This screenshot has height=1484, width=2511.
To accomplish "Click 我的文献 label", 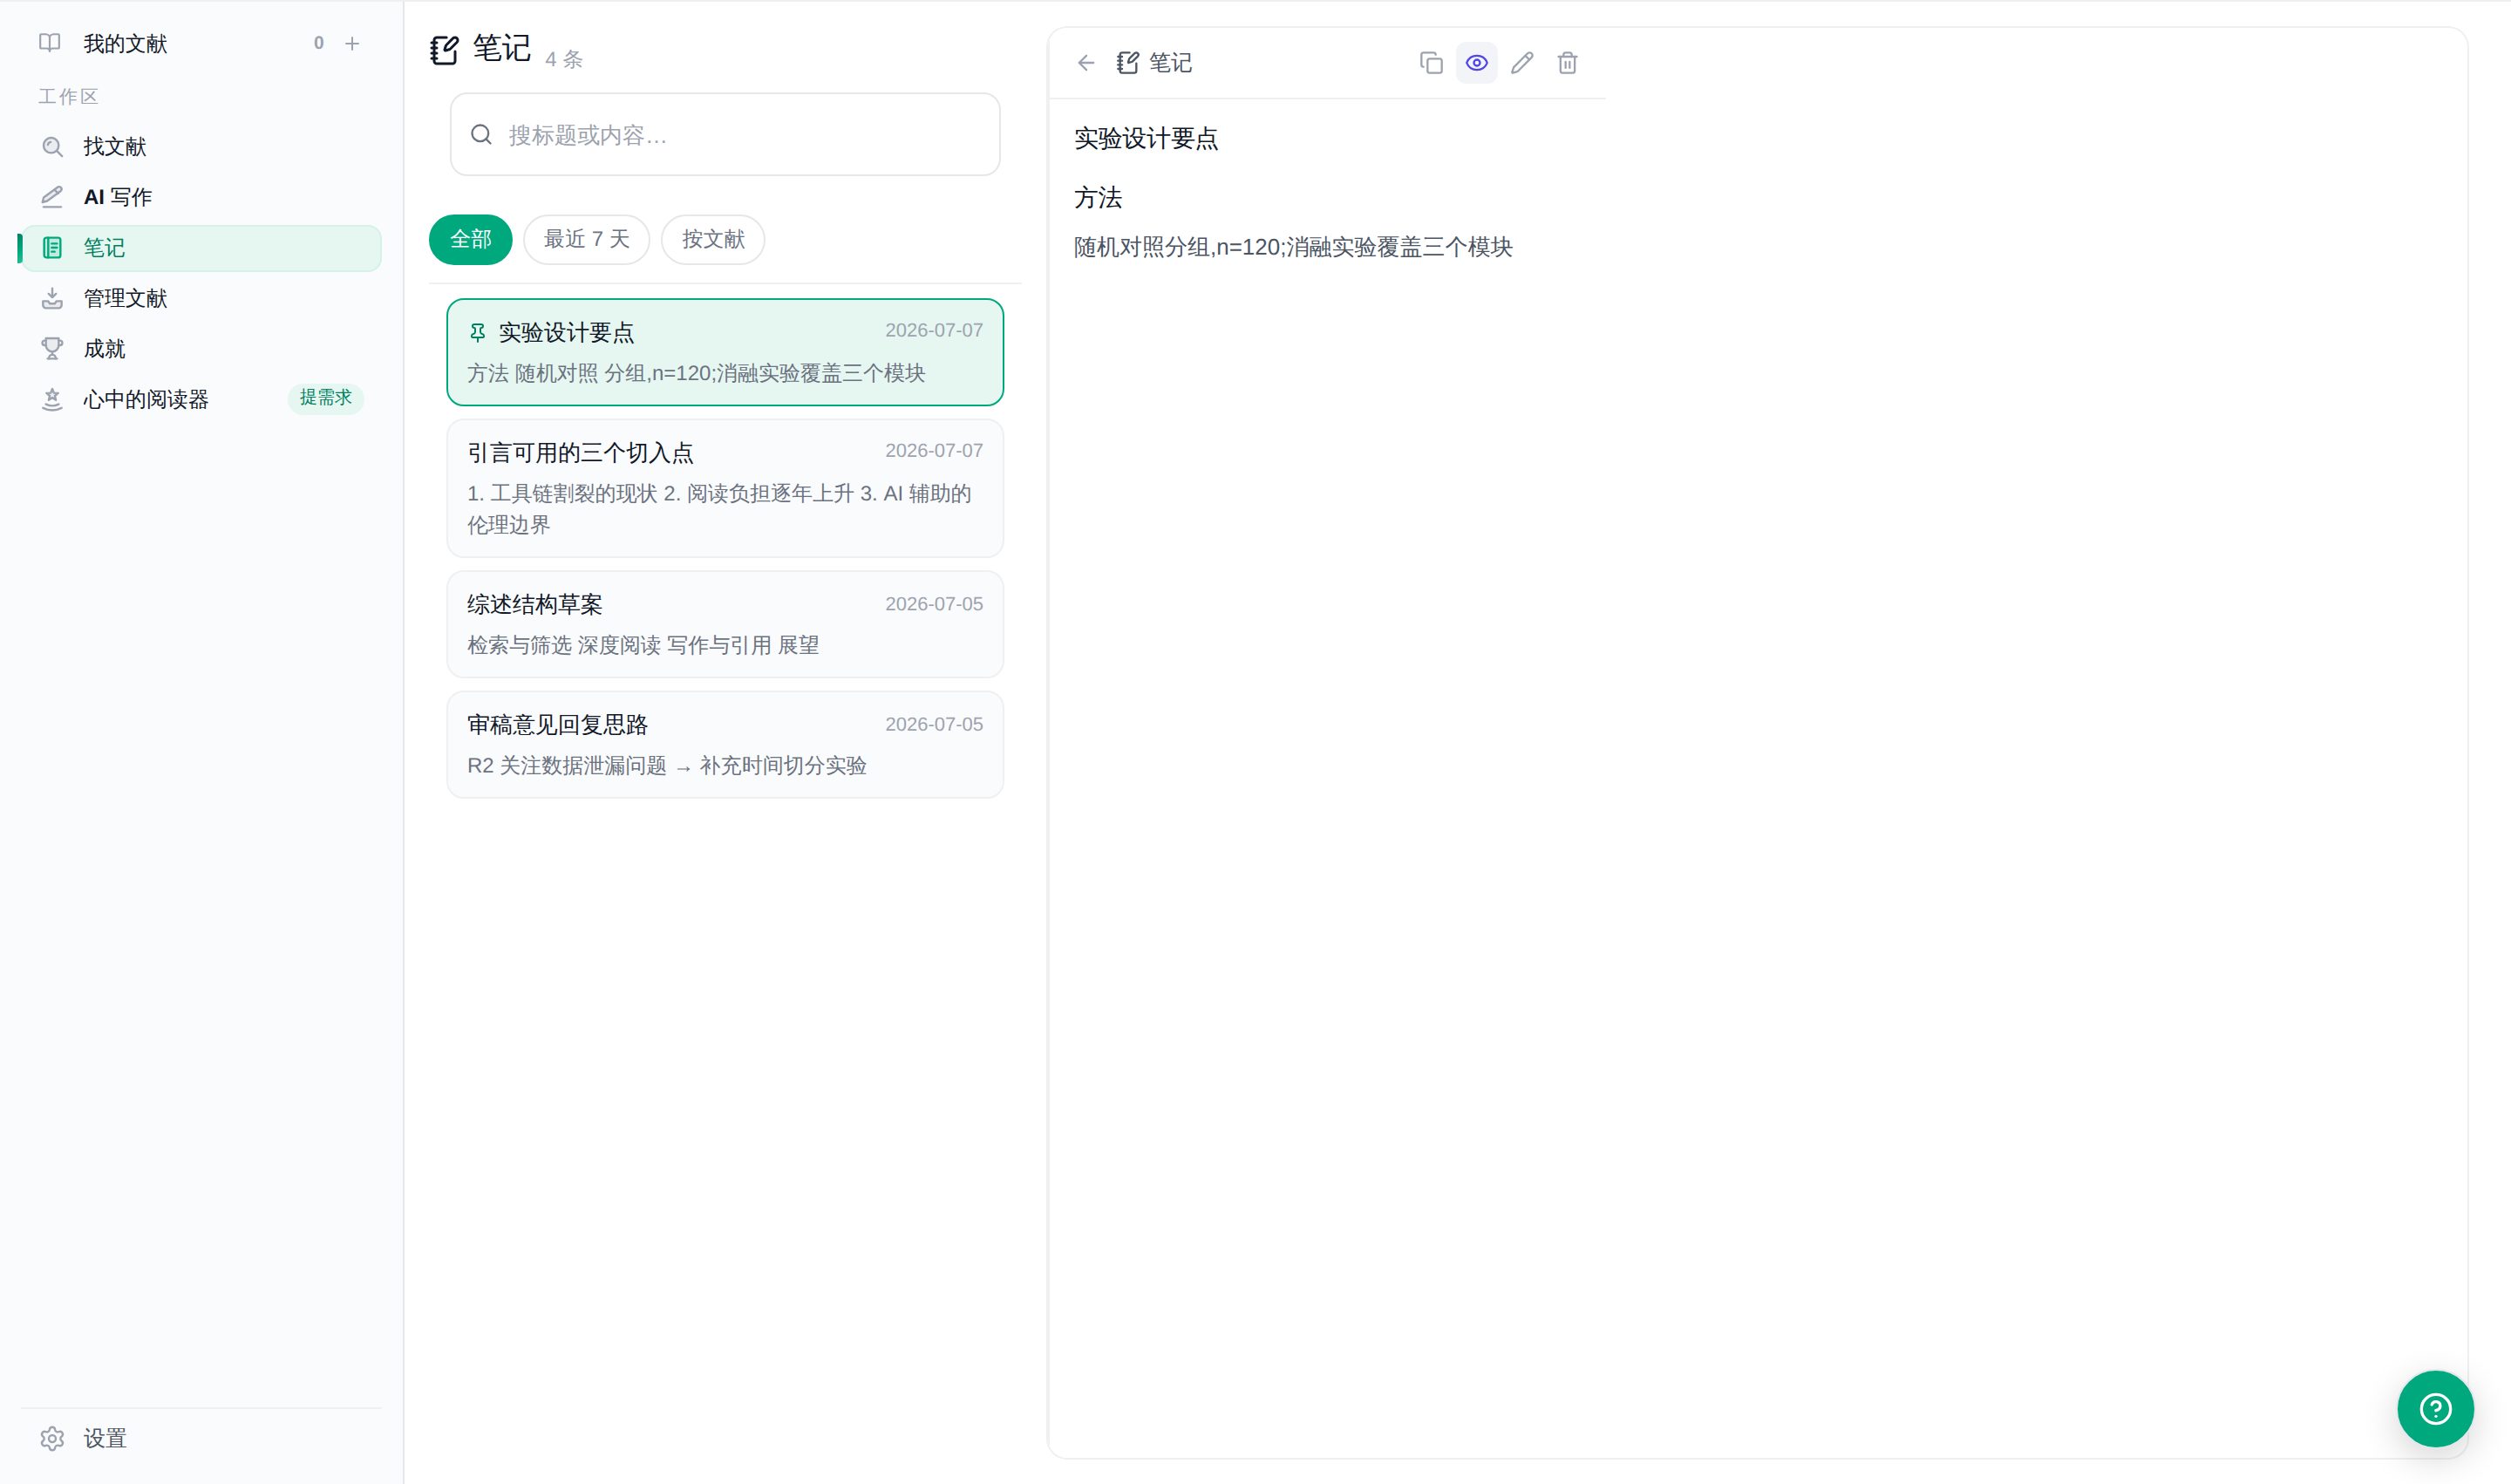I will 125,43.
